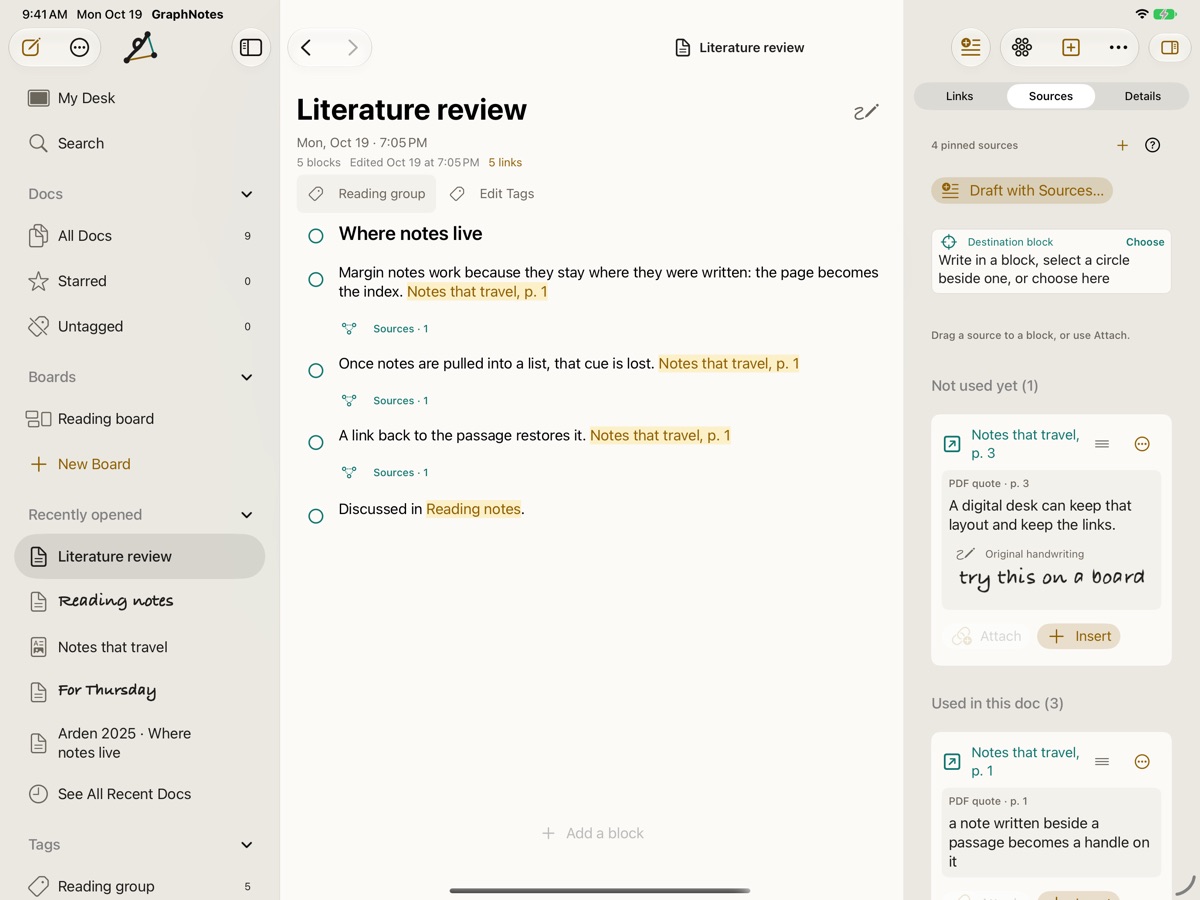Open the flower-shaped graph toolbar icon
The image size is (1200, 900).
pos(1022,47)
